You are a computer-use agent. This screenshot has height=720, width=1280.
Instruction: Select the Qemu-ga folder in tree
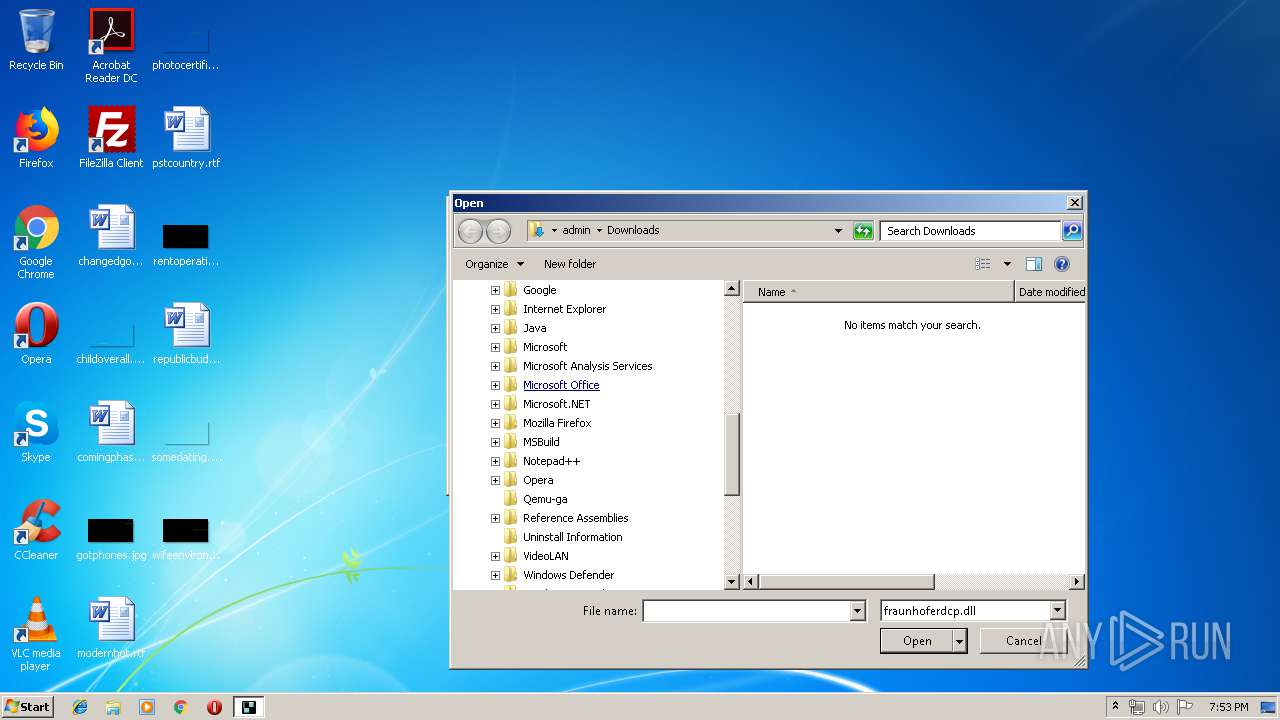(545, 499)
